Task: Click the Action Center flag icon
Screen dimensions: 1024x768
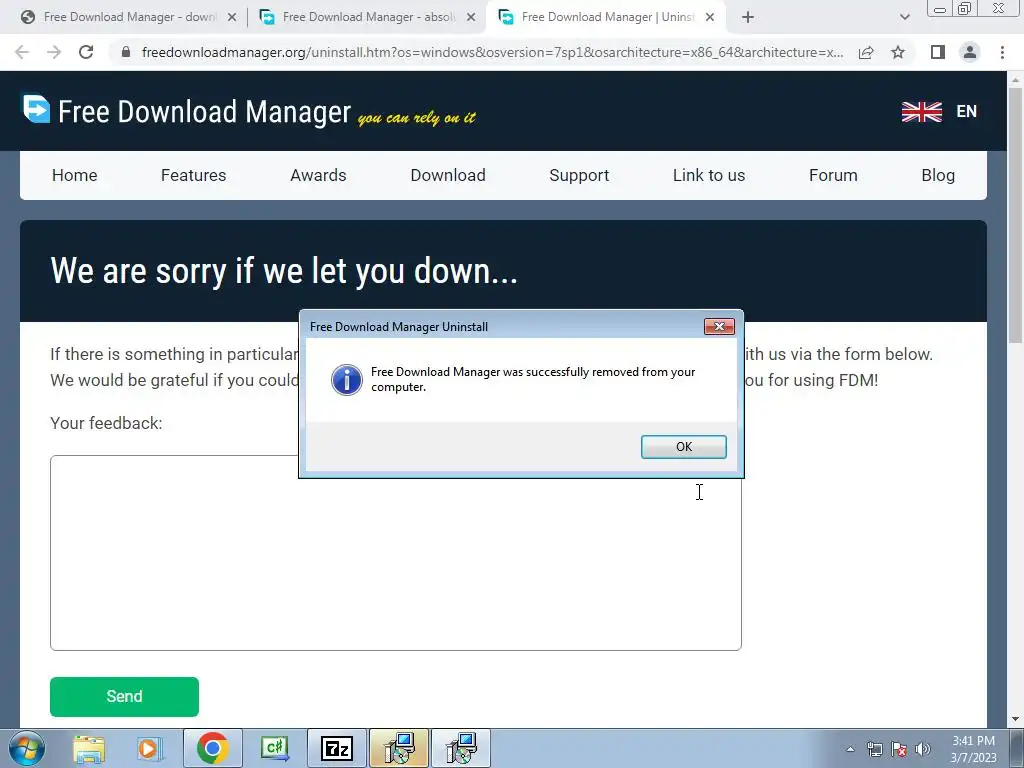Action: click(899, 749)
